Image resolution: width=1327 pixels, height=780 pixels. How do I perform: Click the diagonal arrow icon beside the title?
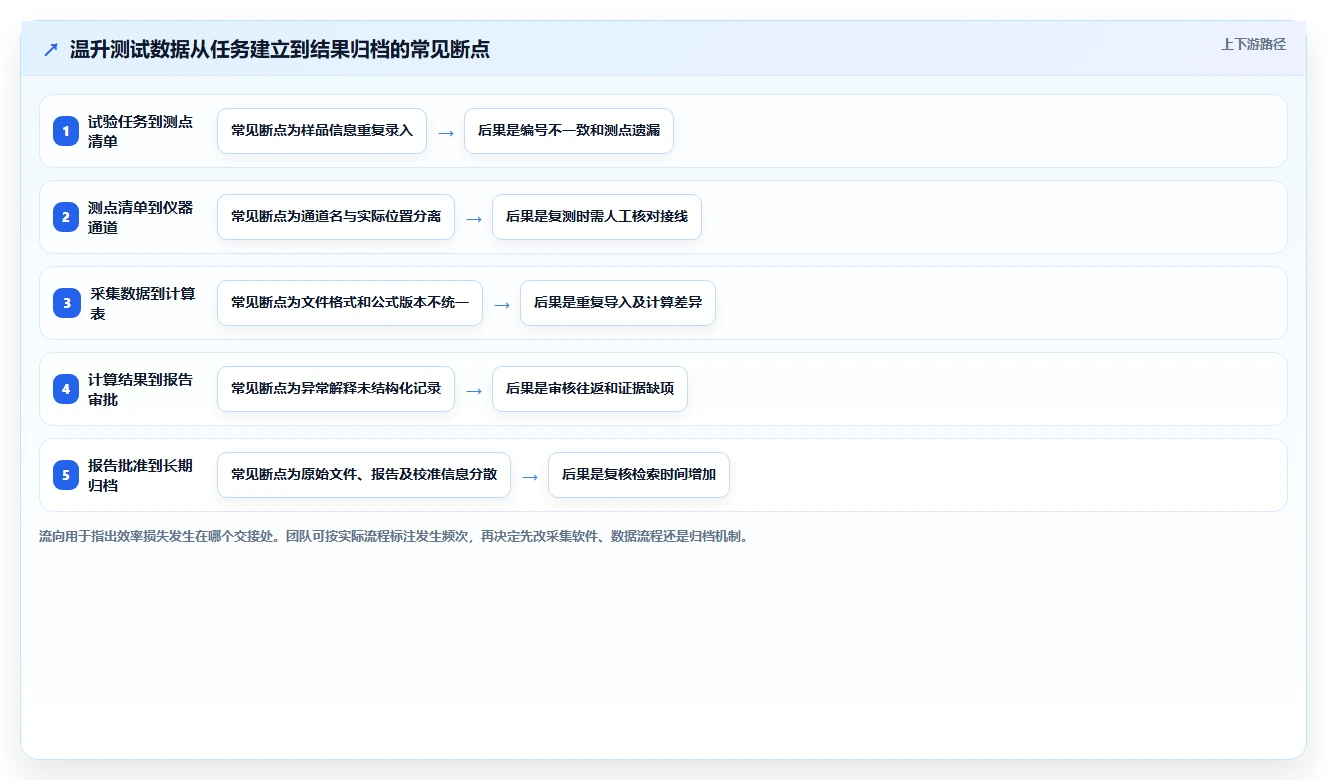coord(51,50)
